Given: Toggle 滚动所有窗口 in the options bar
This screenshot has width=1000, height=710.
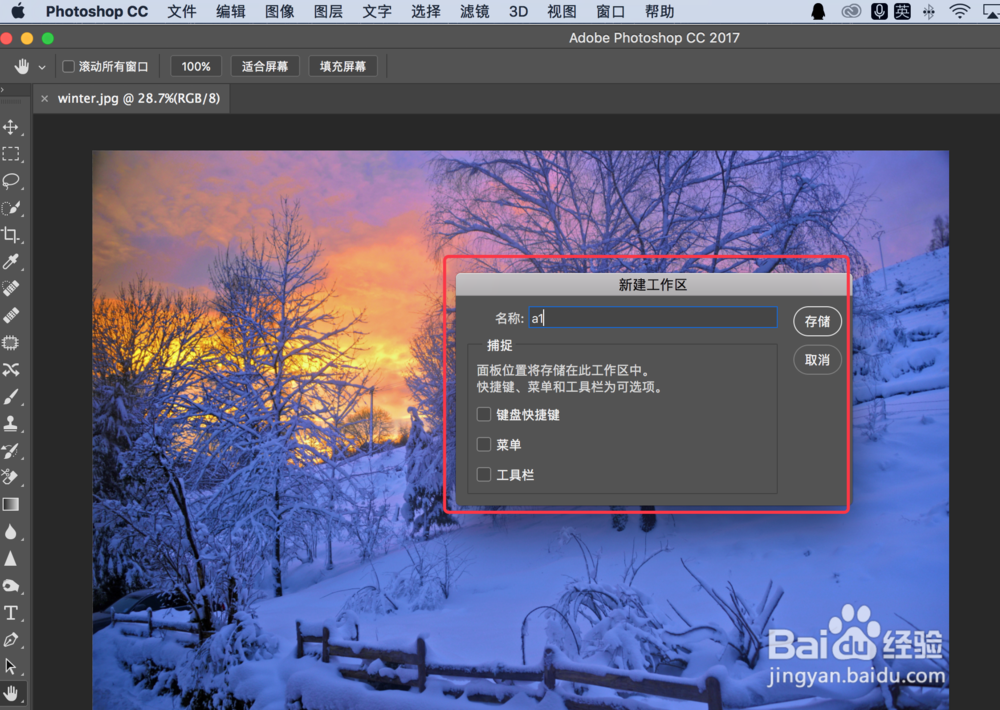Looking at the screenshot, I should [x=67, y=65].
